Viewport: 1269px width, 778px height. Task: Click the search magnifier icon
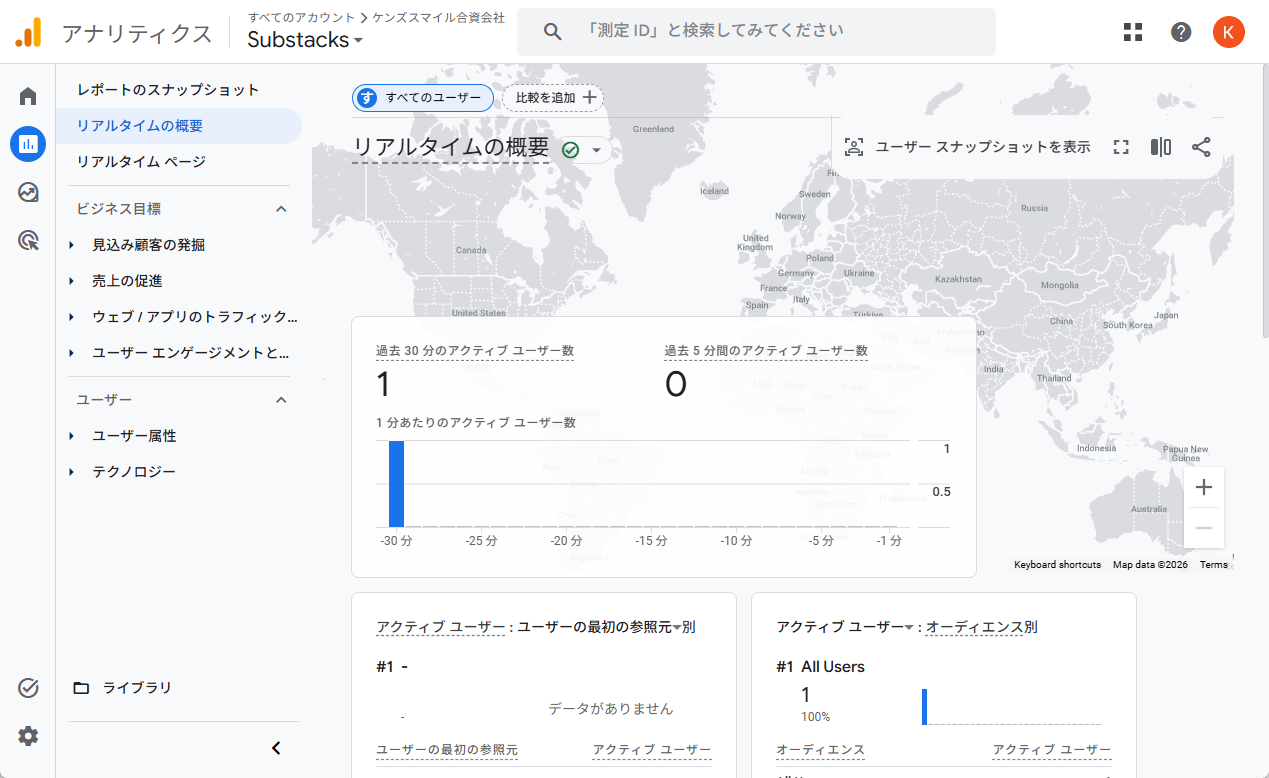[x=553, y=32]
